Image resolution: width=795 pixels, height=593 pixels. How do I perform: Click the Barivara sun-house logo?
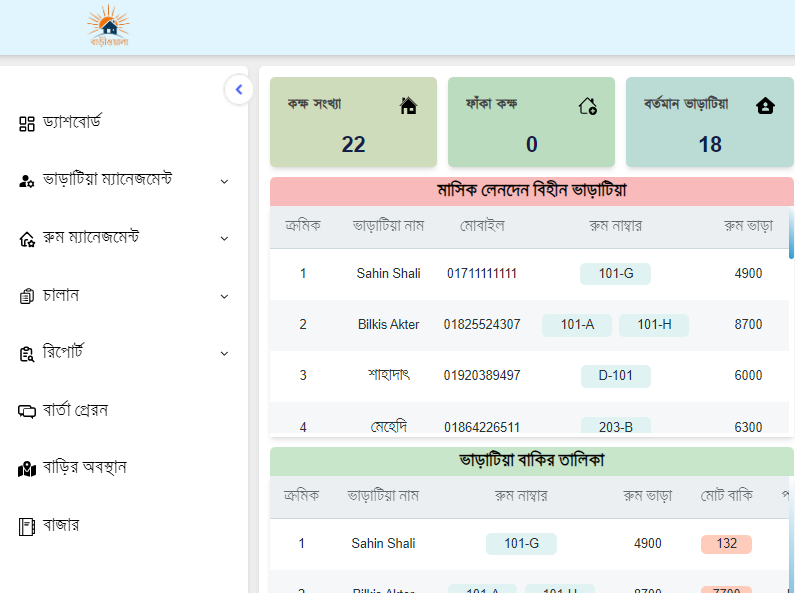pos(109,27)
